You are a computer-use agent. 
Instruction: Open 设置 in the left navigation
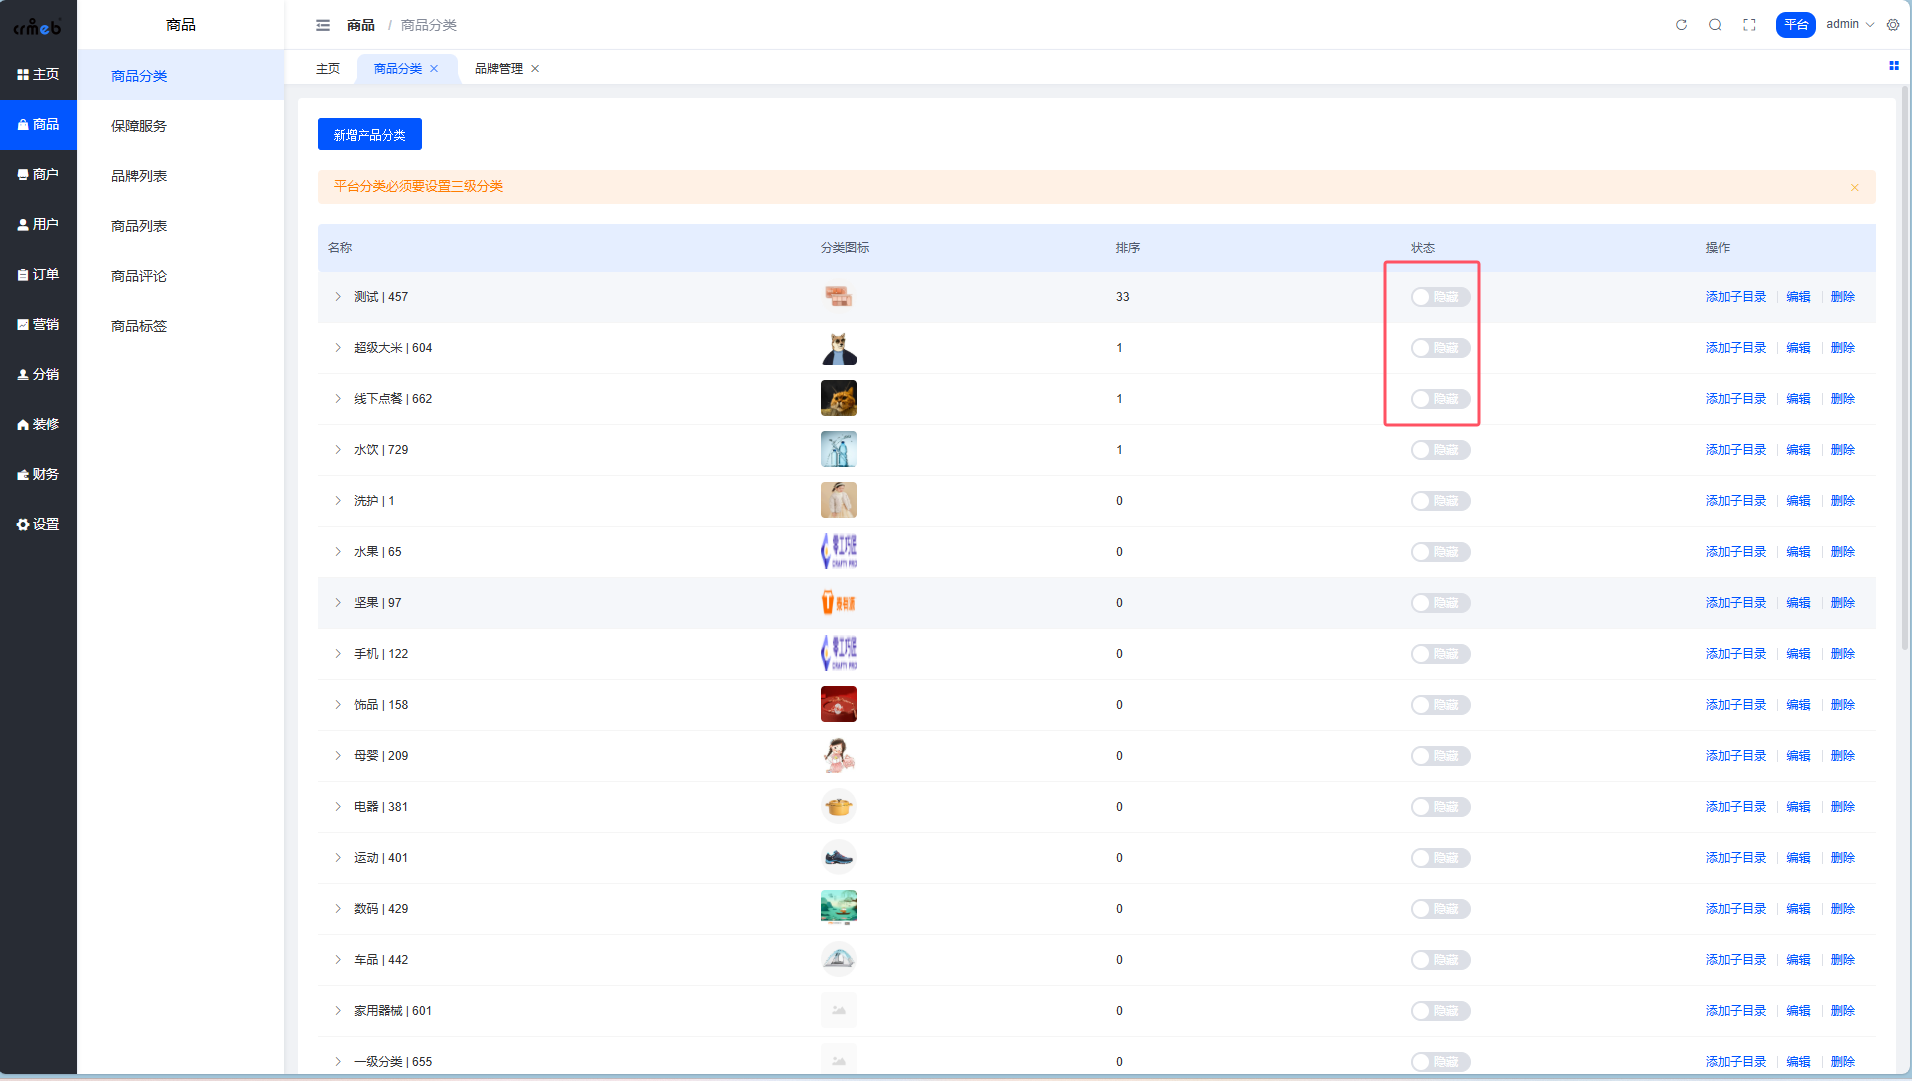tap(38, 524)
